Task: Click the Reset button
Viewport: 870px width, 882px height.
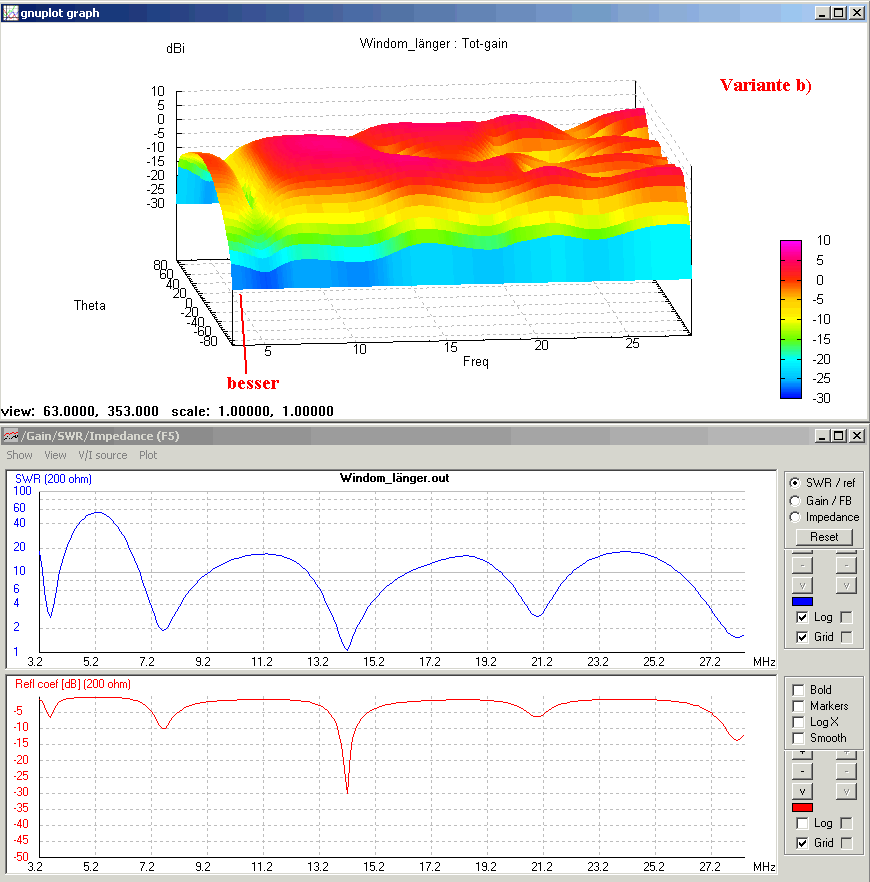Action: (824, 537)
